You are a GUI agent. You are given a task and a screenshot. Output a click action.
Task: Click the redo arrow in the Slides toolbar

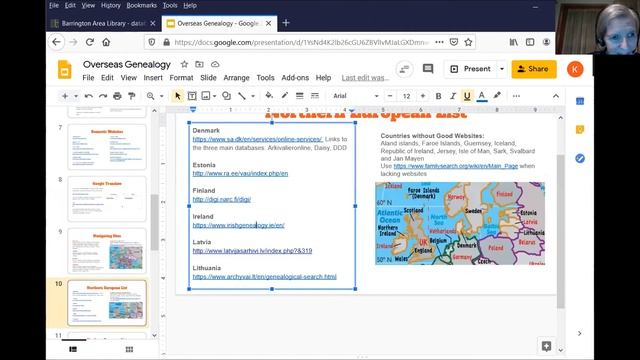coord(103,96)
